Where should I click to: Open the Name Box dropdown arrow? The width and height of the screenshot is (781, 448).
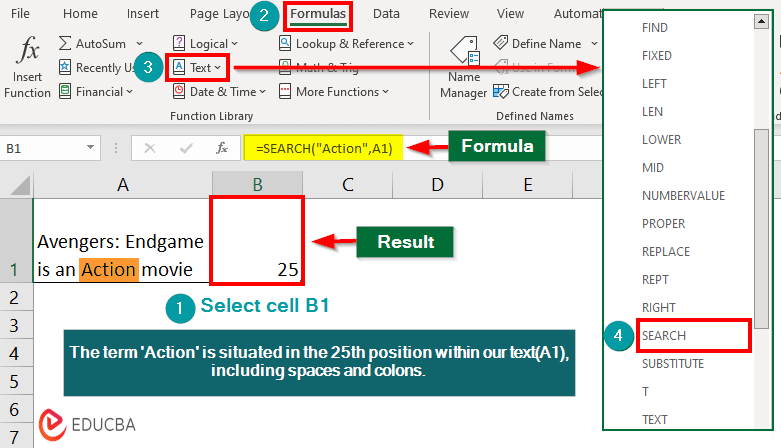point(90,148)
